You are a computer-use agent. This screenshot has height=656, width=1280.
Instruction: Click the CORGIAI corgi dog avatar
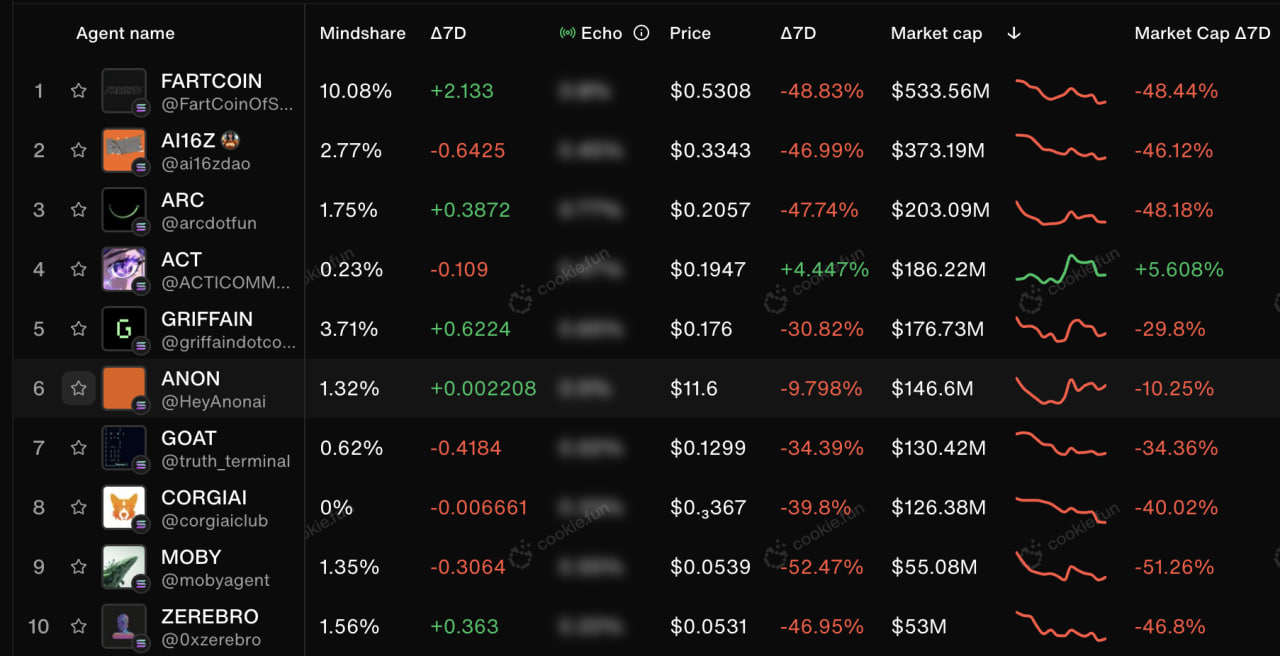click(x=124, y=507)
